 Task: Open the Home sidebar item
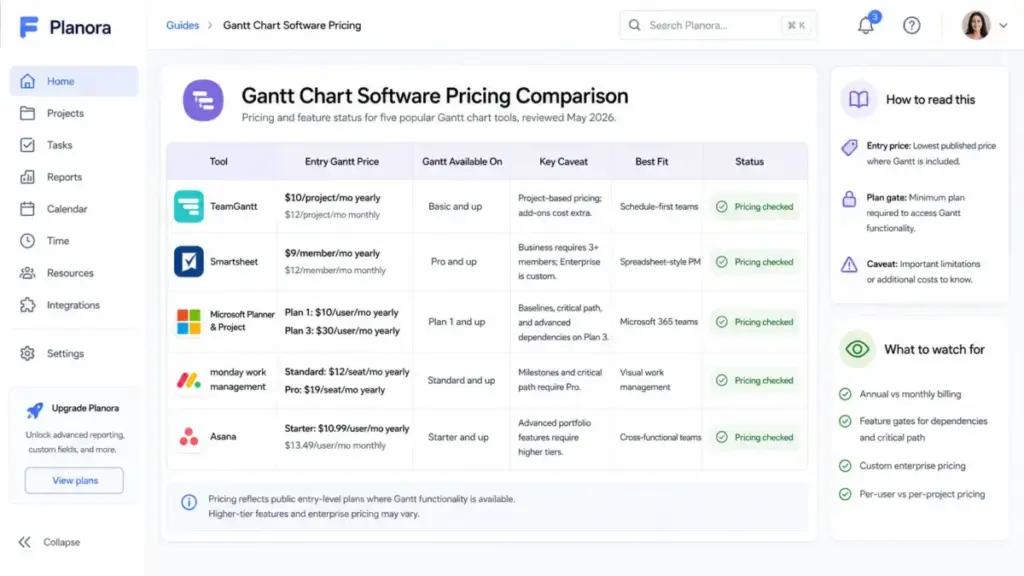pos(74,81)
